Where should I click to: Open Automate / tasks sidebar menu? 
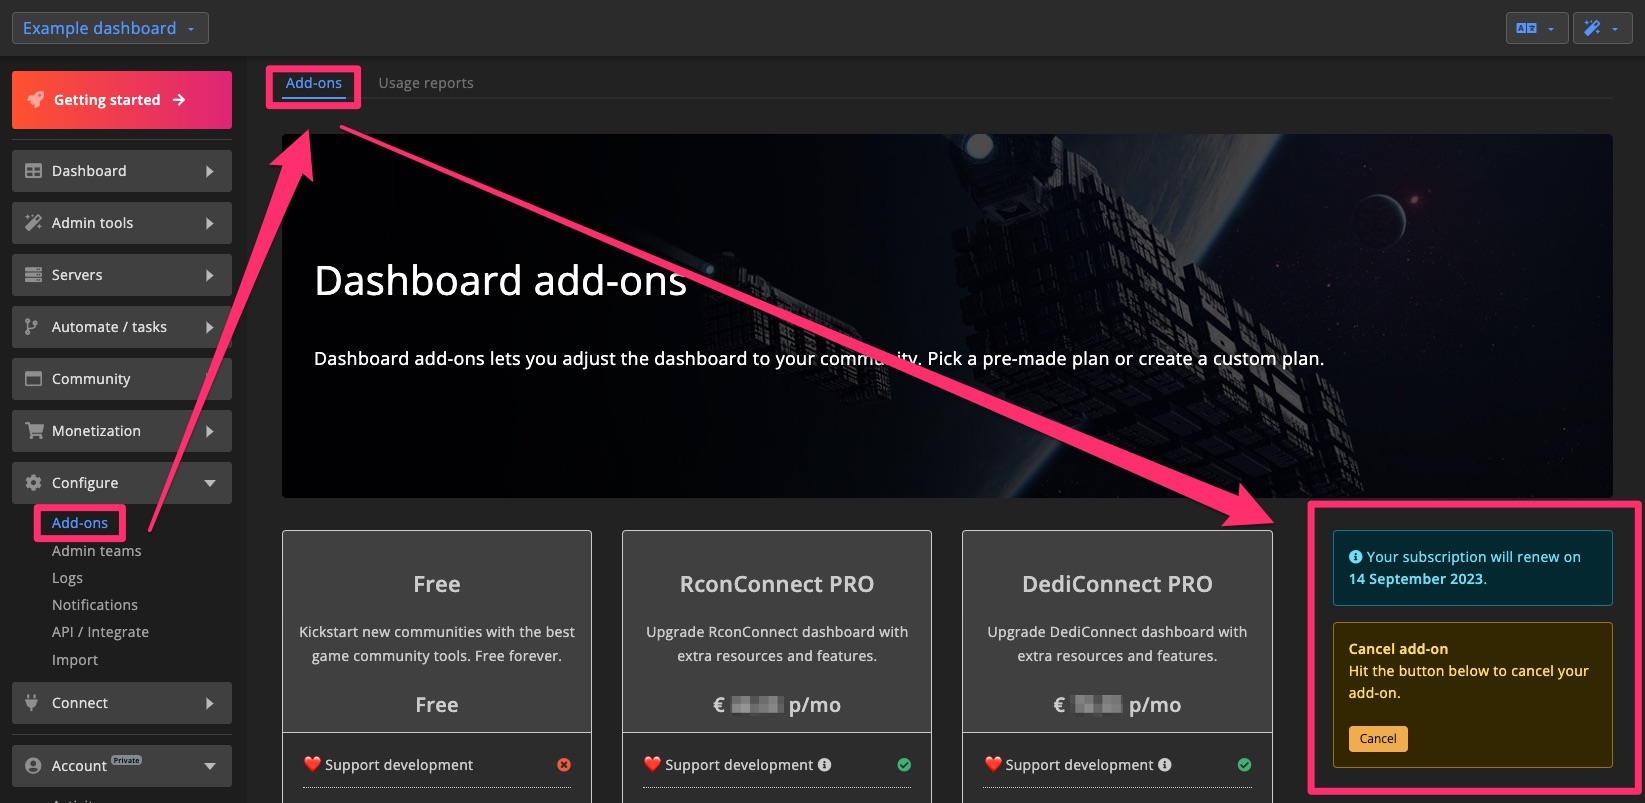[122, 327]
